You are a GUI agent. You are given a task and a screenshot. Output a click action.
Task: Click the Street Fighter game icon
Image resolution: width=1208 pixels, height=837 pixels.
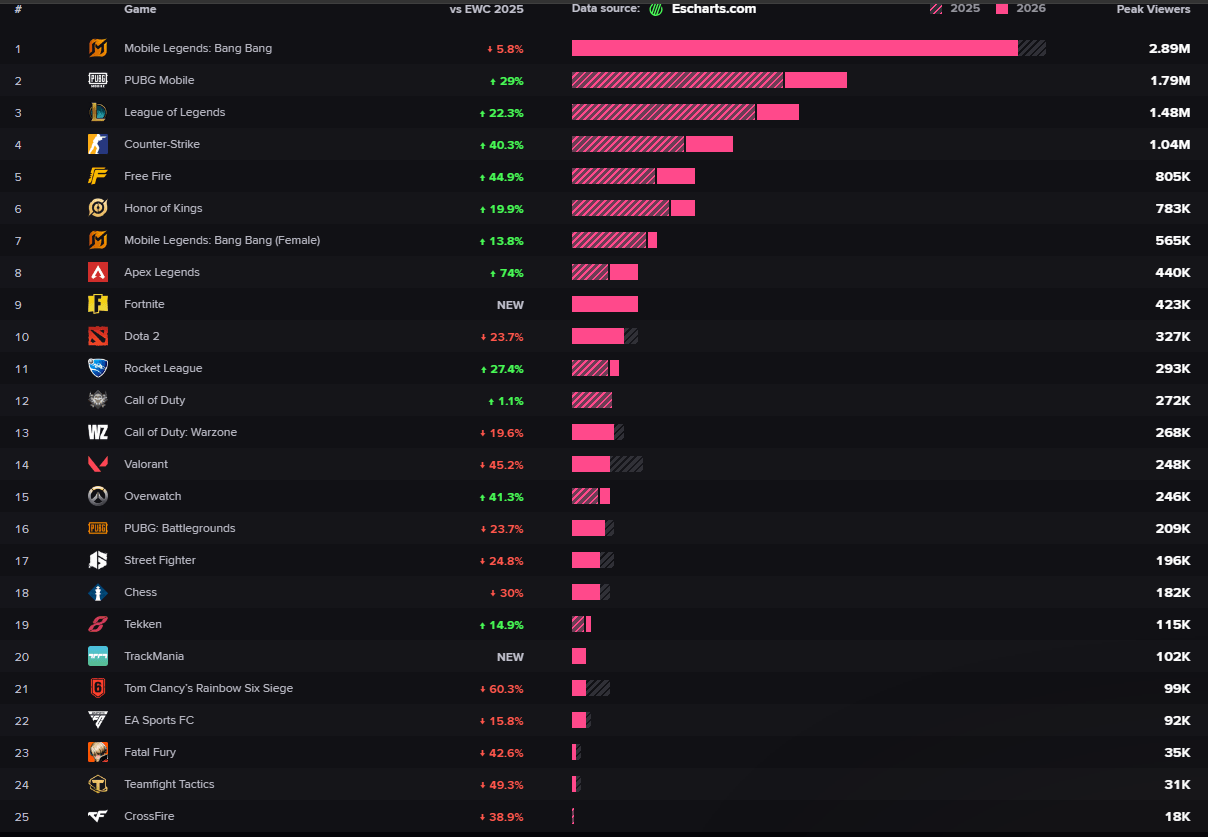click(98, 560)
